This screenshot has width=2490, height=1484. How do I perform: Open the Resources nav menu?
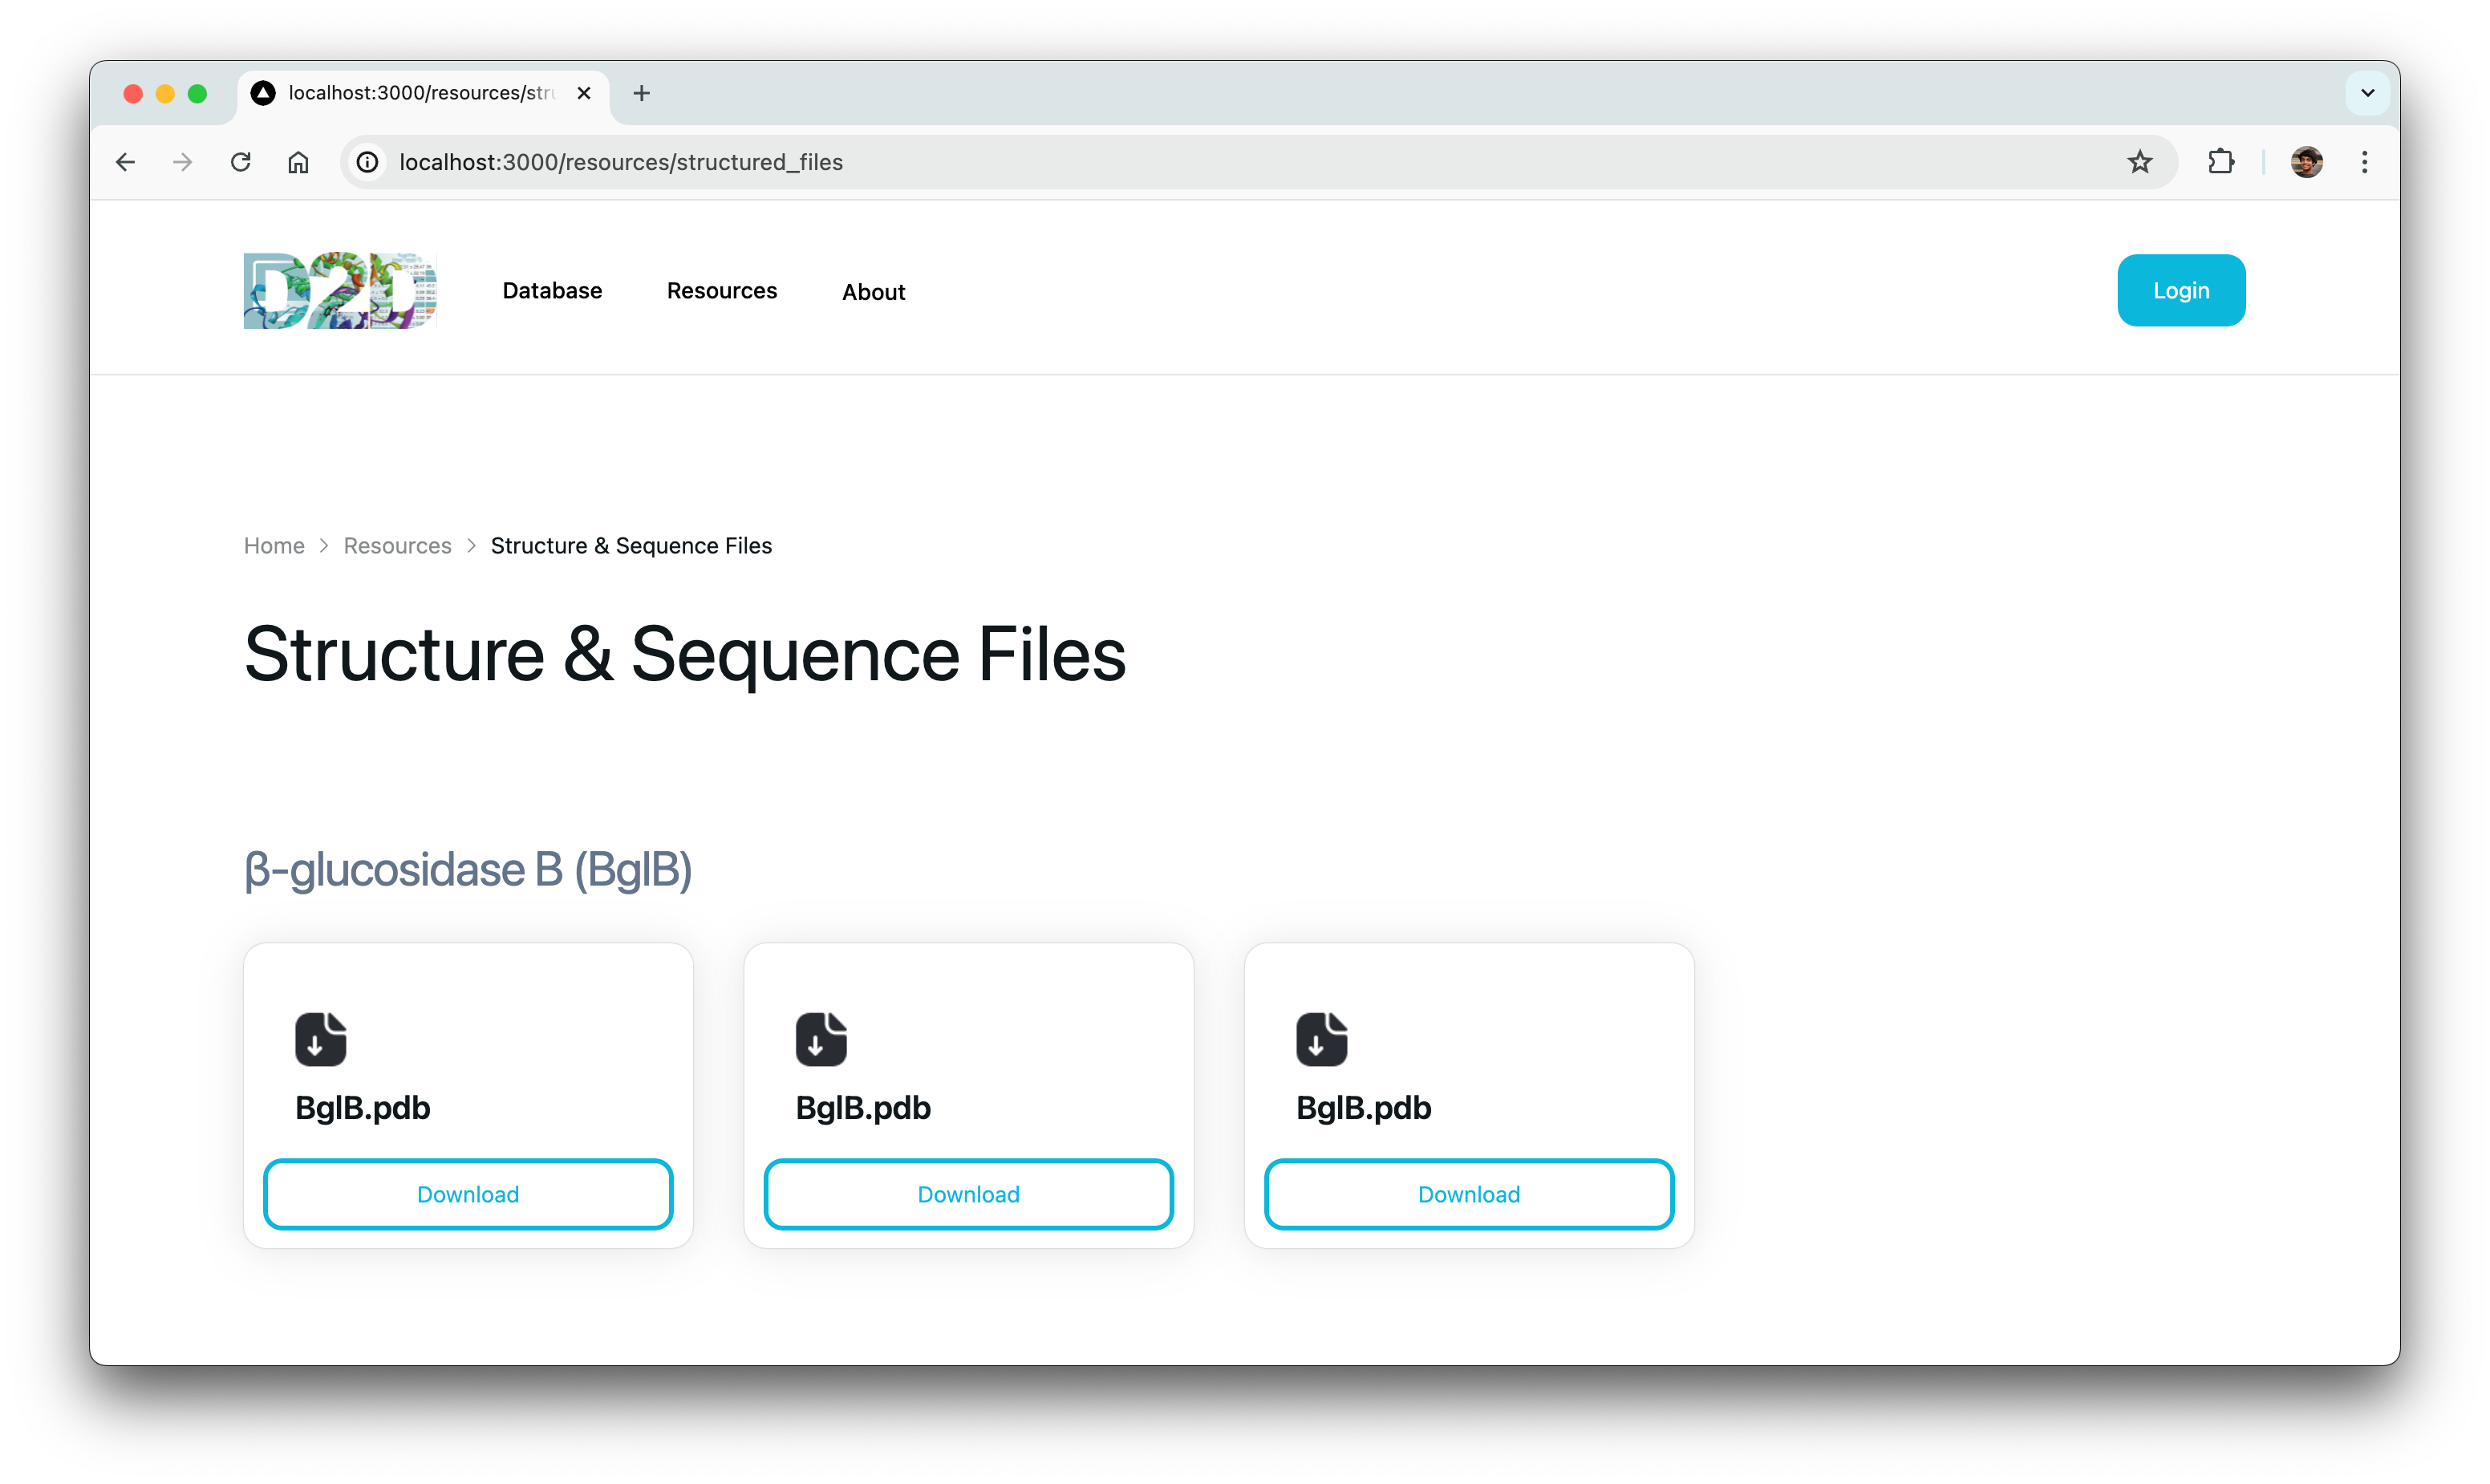point(721,291)
